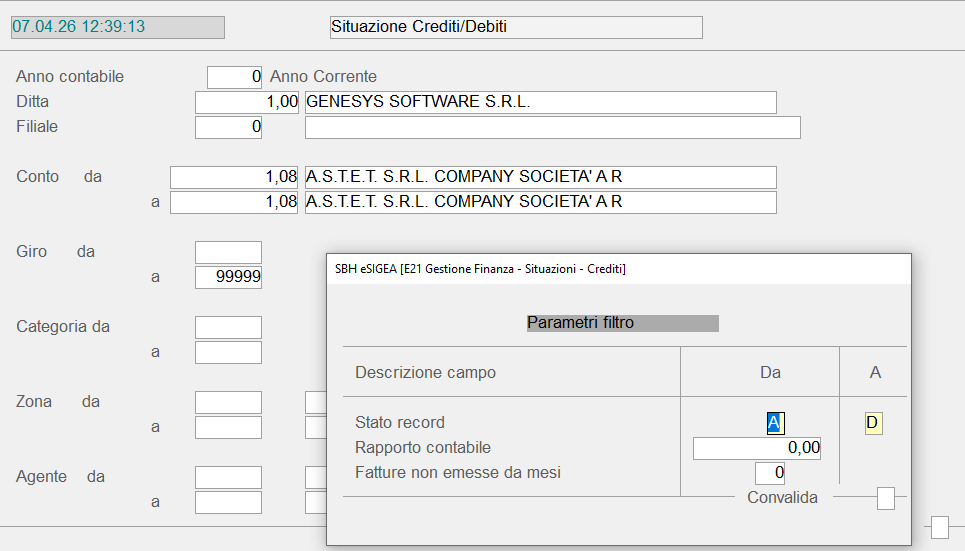
Task: Click the Anno contabile input field
Action: click(234, 77)
